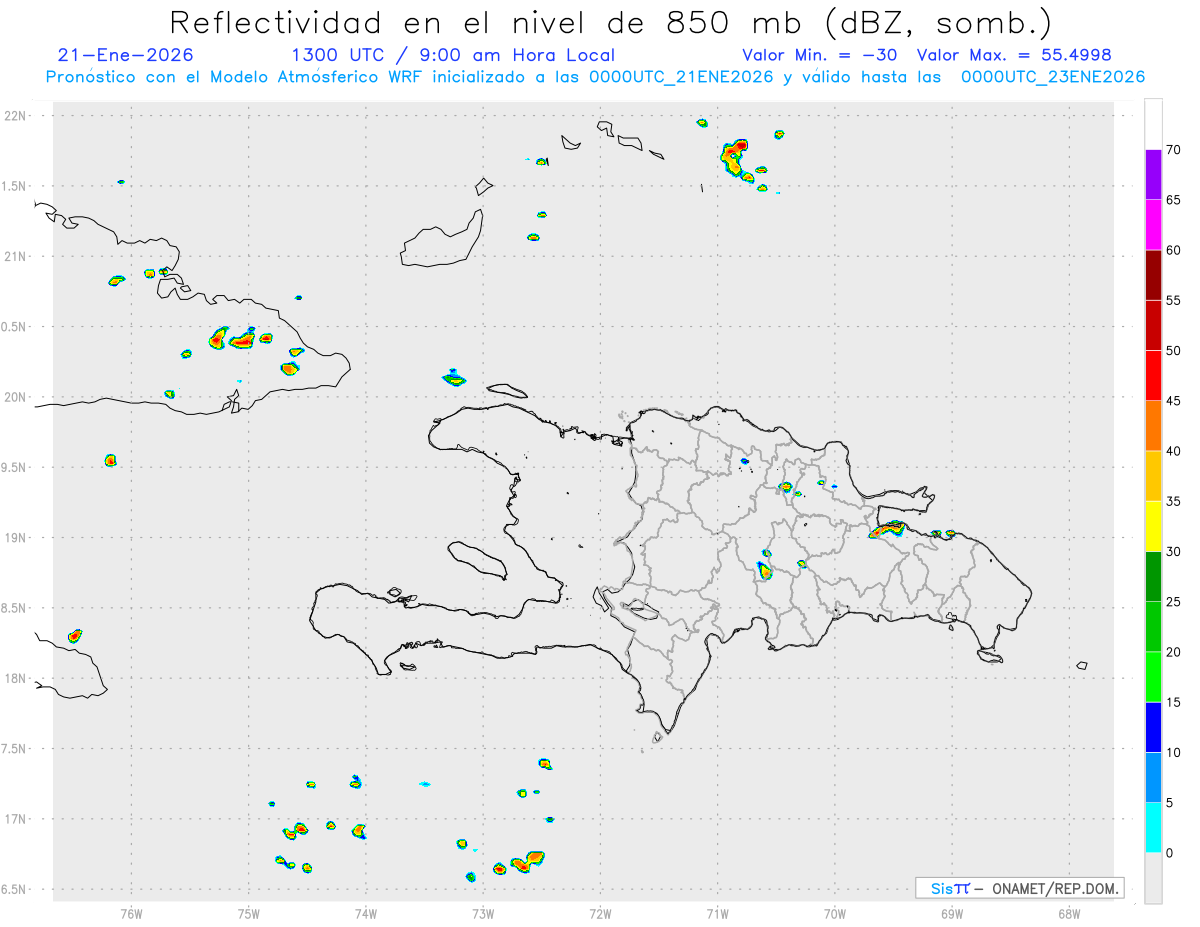
Task: Click the '22N' latitude axis label
Action: click(x=17, y=116)
